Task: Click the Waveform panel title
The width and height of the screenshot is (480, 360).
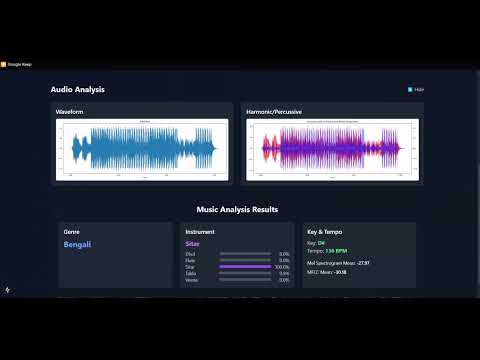Action: coord(69,112)
